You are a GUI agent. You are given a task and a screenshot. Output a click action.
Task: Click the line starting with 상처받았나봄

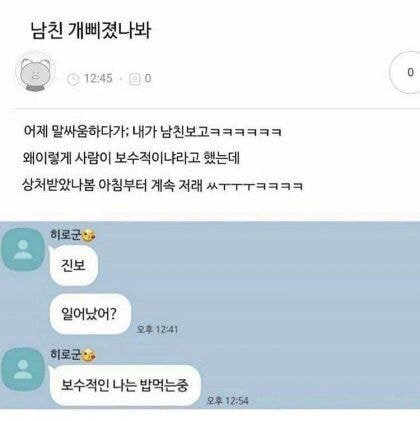pyautogui.click(x=162, y=185)
